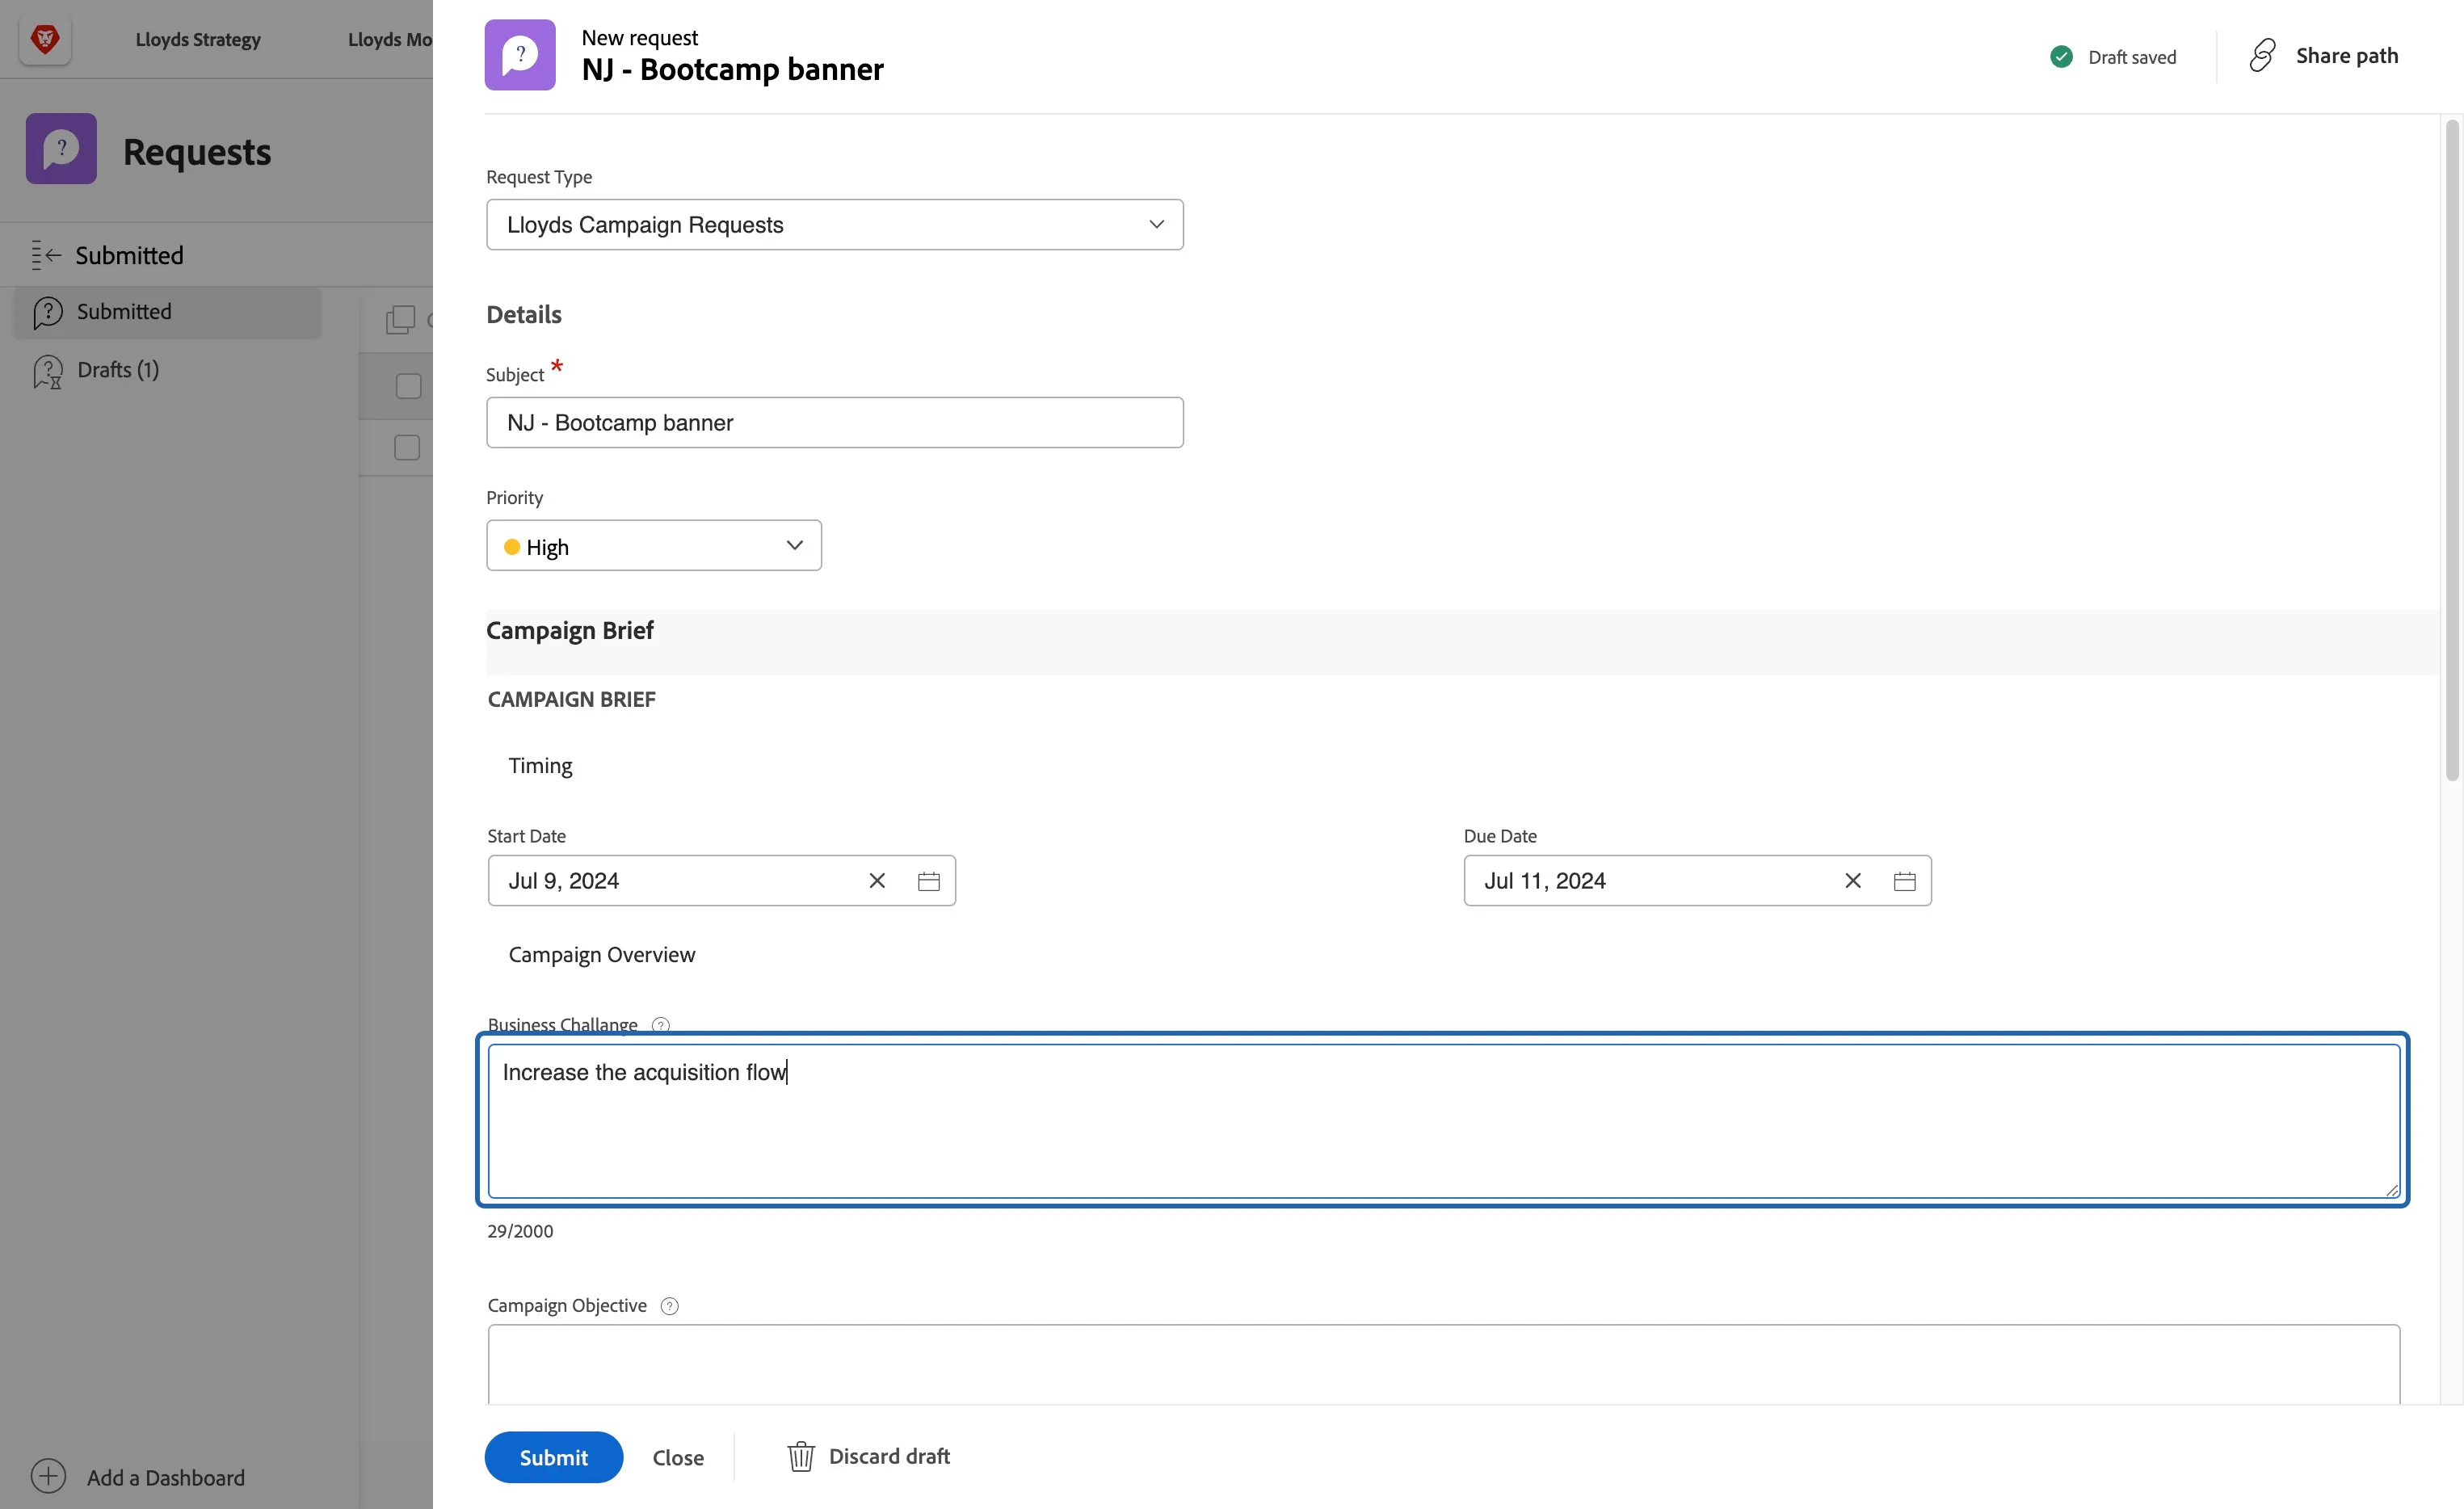Click Business Challange help icon
This screenshot has height=1509, width=2464.
click(661, 1025)
